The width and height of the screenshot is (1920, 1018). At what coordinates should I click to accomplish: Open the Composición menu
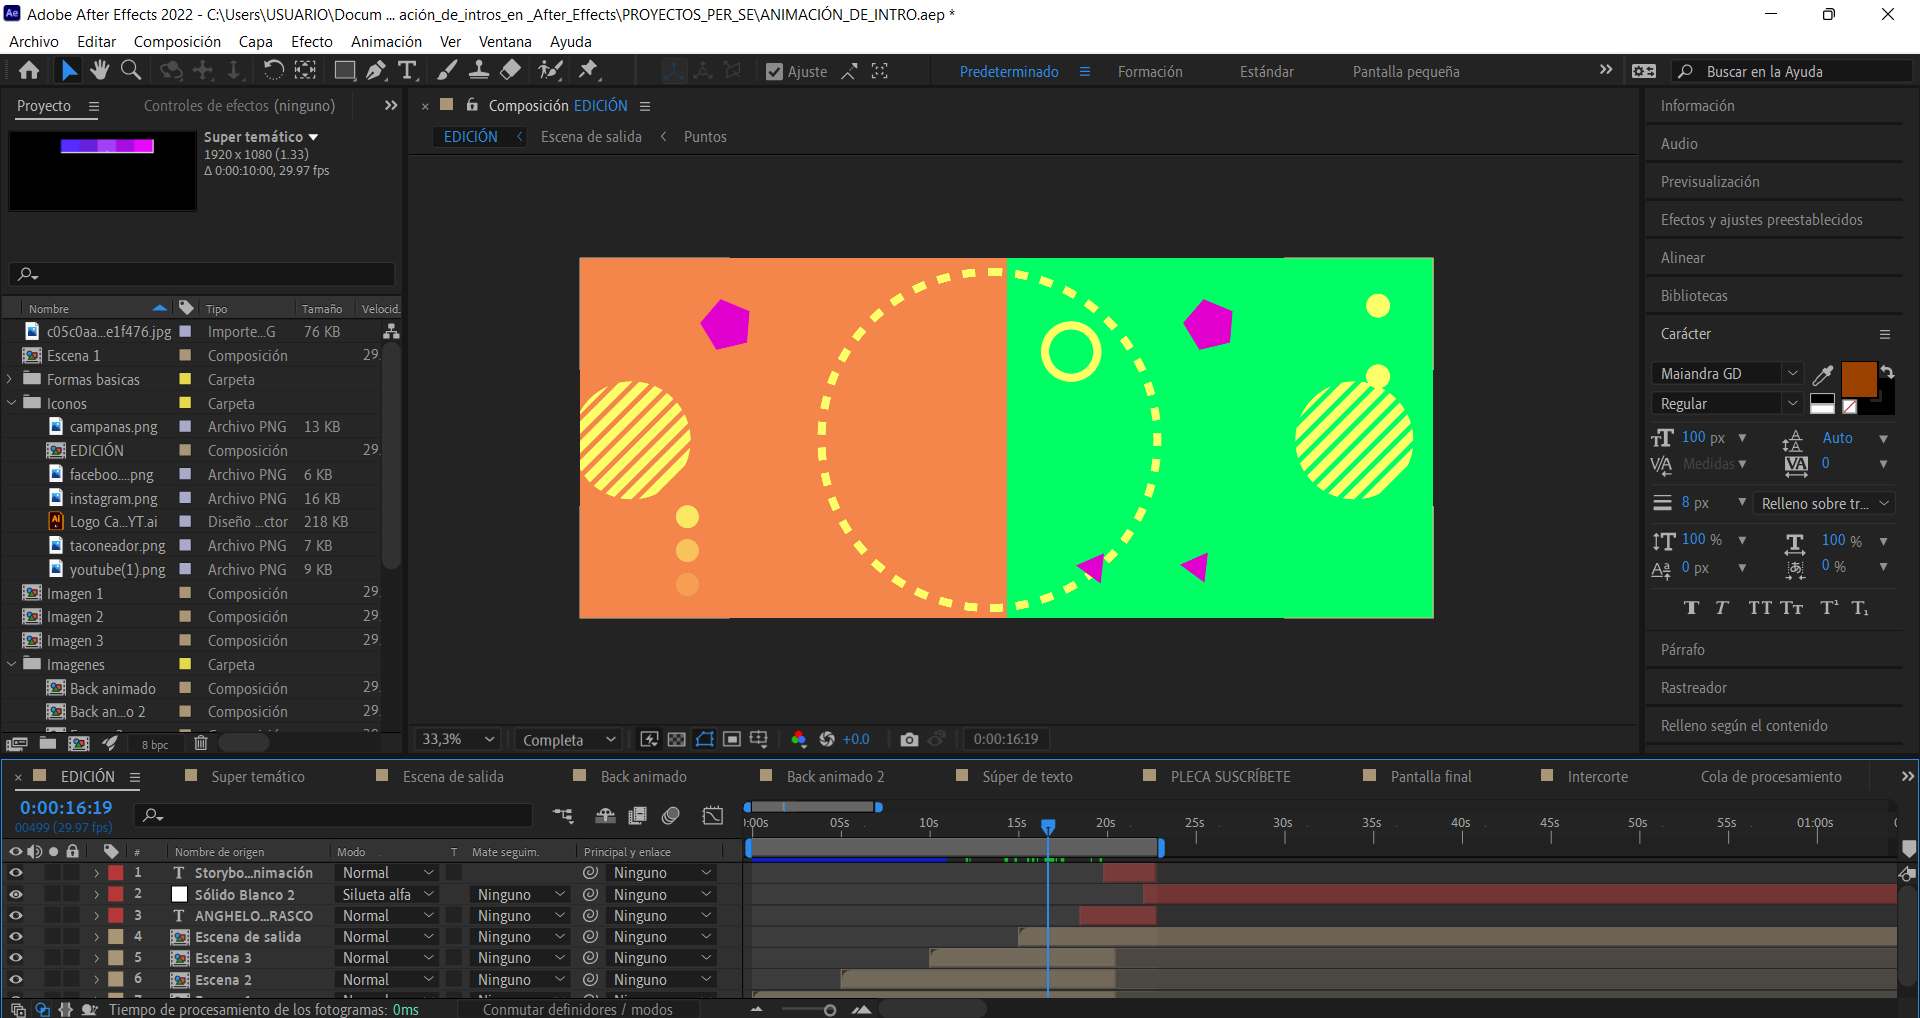(x=177, y=41)
